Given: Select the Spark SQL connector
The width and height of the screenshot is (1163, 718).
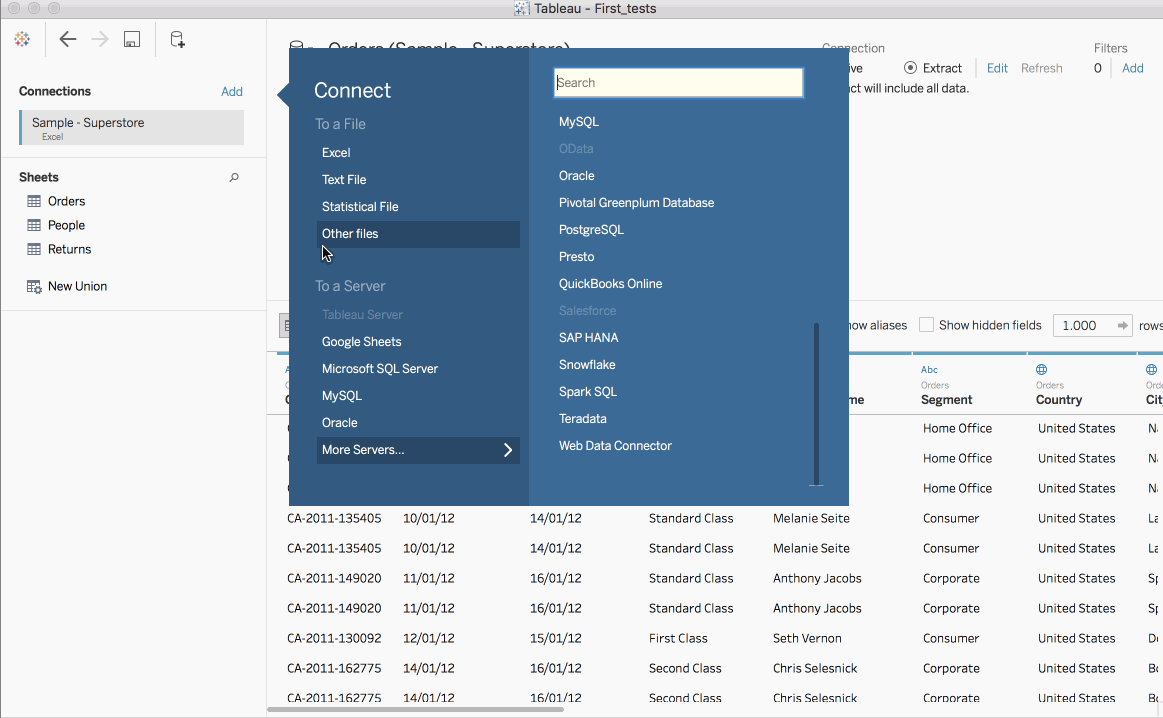Looking at the screenshot, I should tap(587, 392).
